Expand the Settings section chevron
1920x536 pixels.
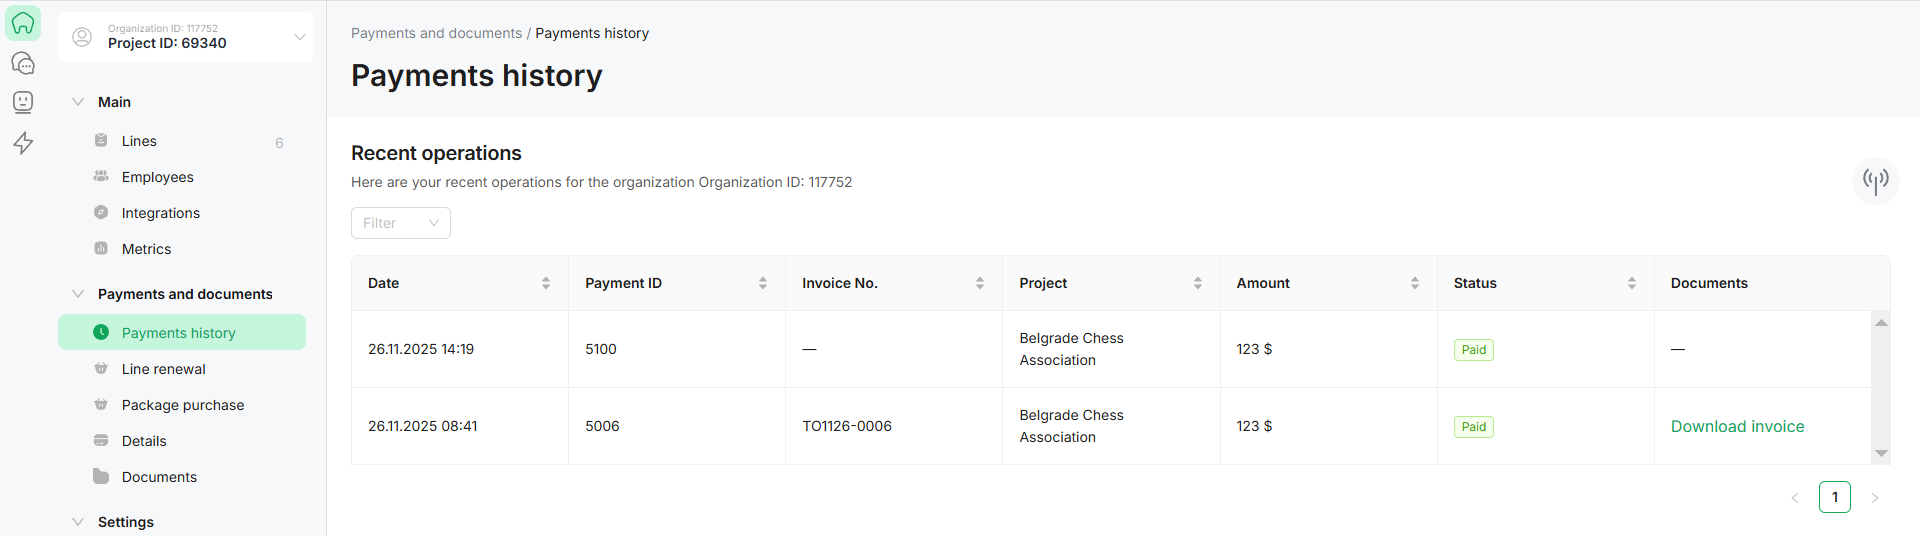tap(78, 522)
